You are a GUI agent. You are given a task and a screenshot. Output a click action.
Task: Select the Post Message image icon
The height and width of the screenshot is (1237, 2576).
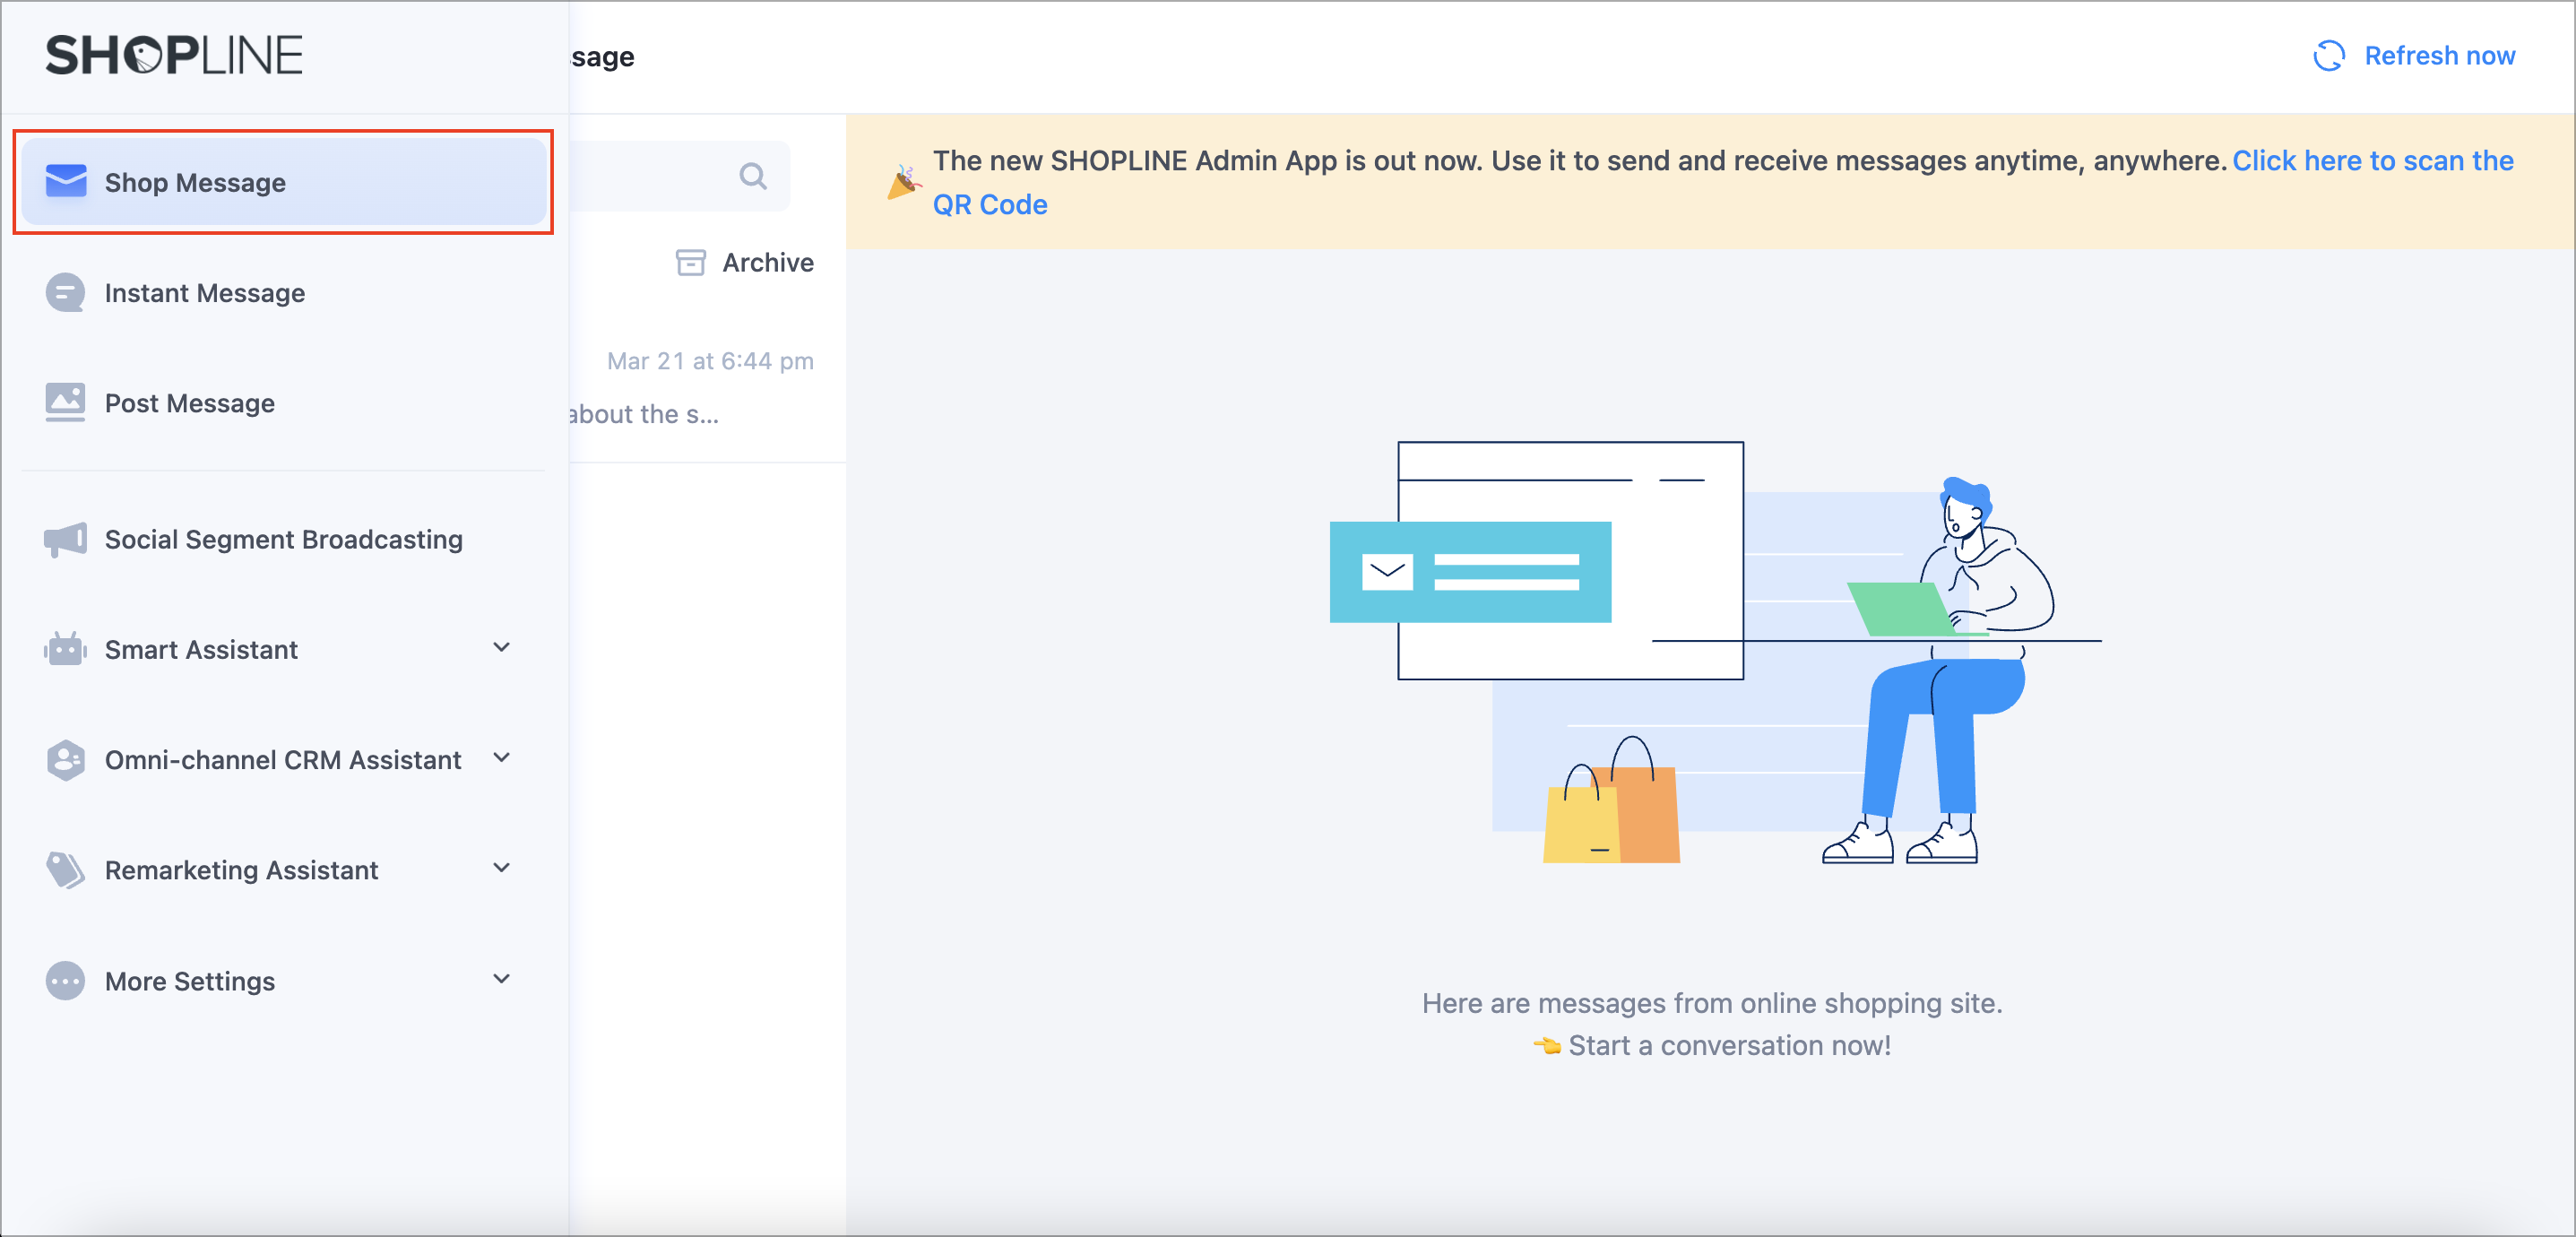coord(65,402)
